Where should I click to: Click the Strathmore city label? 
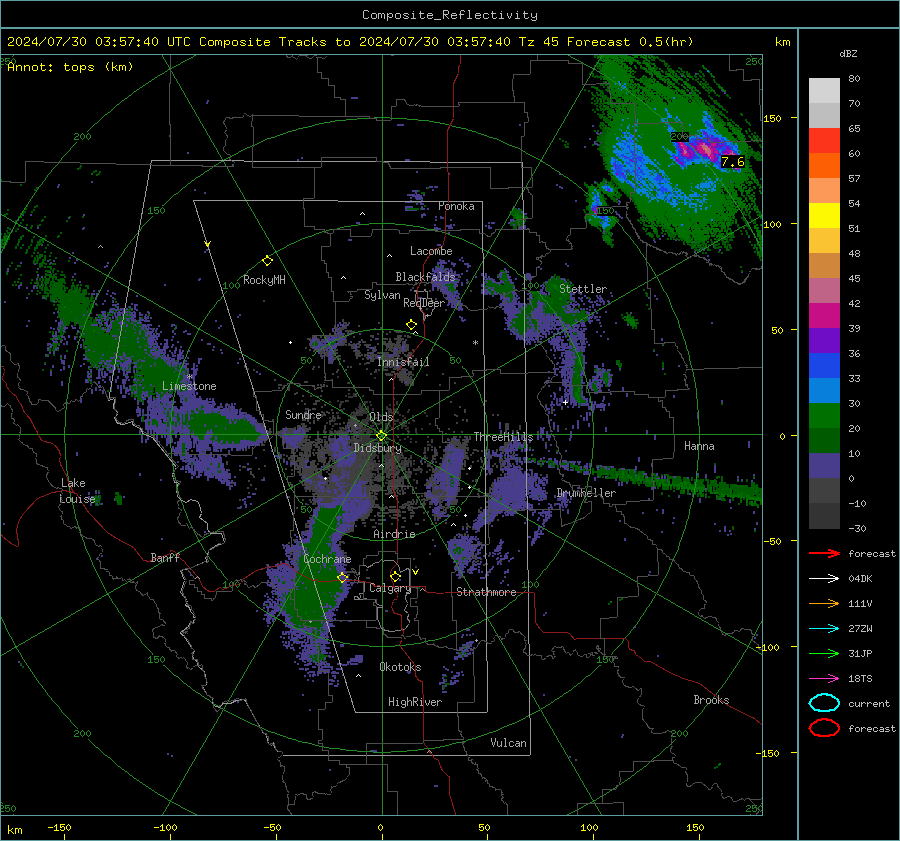(486, 592)
